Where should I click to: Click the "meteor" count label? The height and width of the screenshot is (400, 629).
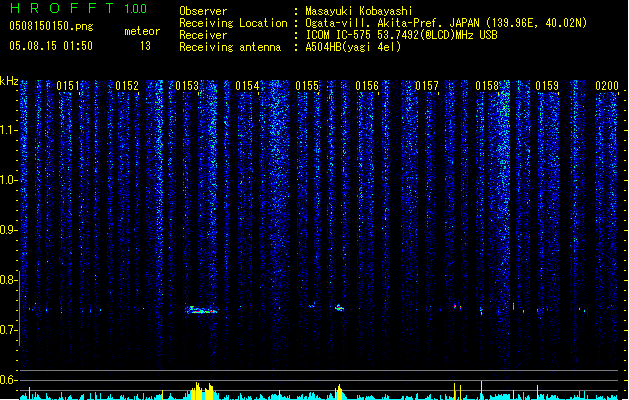pos(142,31)
